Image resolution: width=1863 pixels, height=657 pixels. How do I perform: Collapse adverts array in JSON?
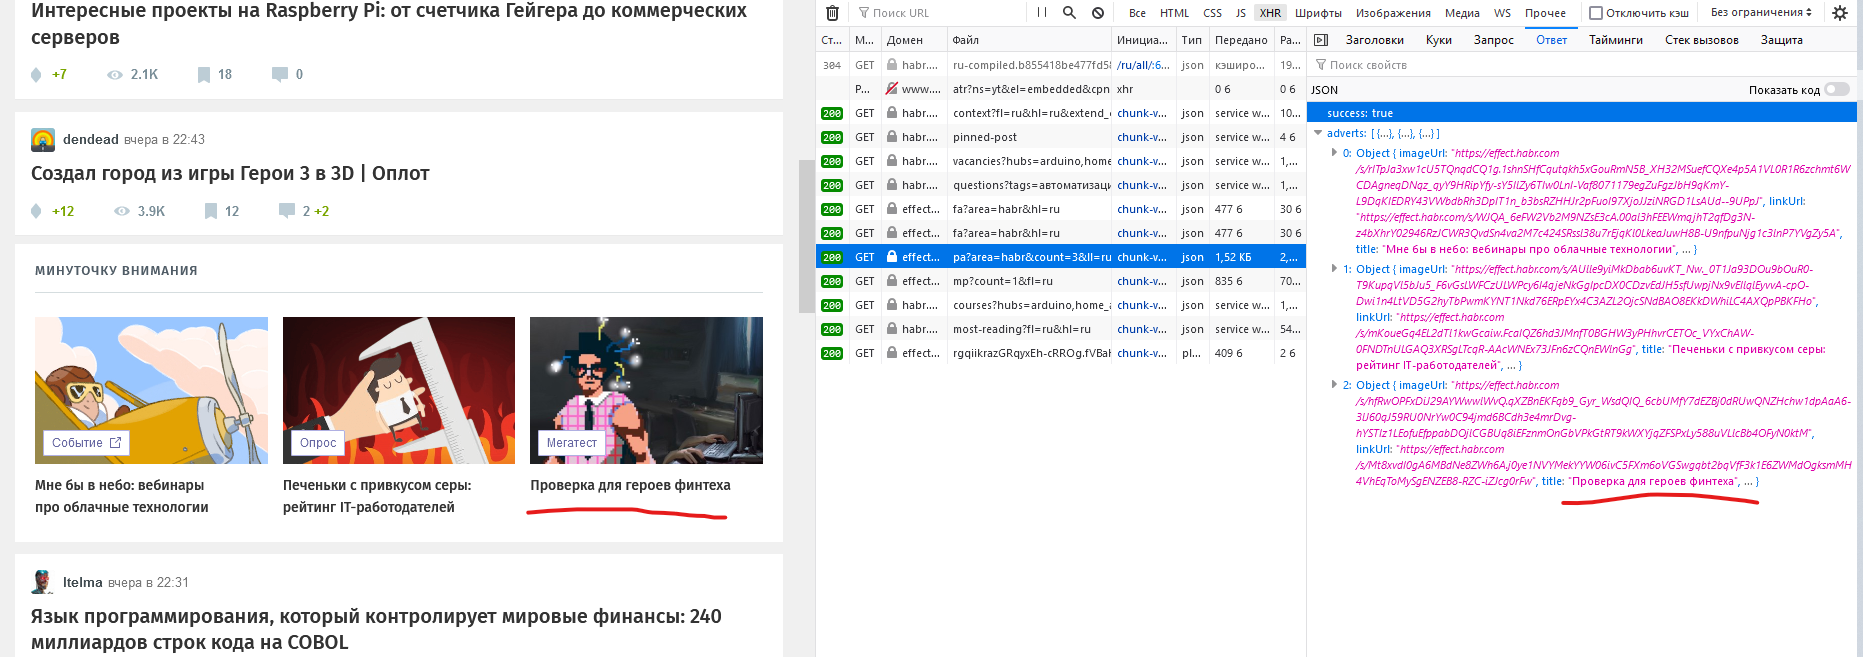pos(1318,133)
